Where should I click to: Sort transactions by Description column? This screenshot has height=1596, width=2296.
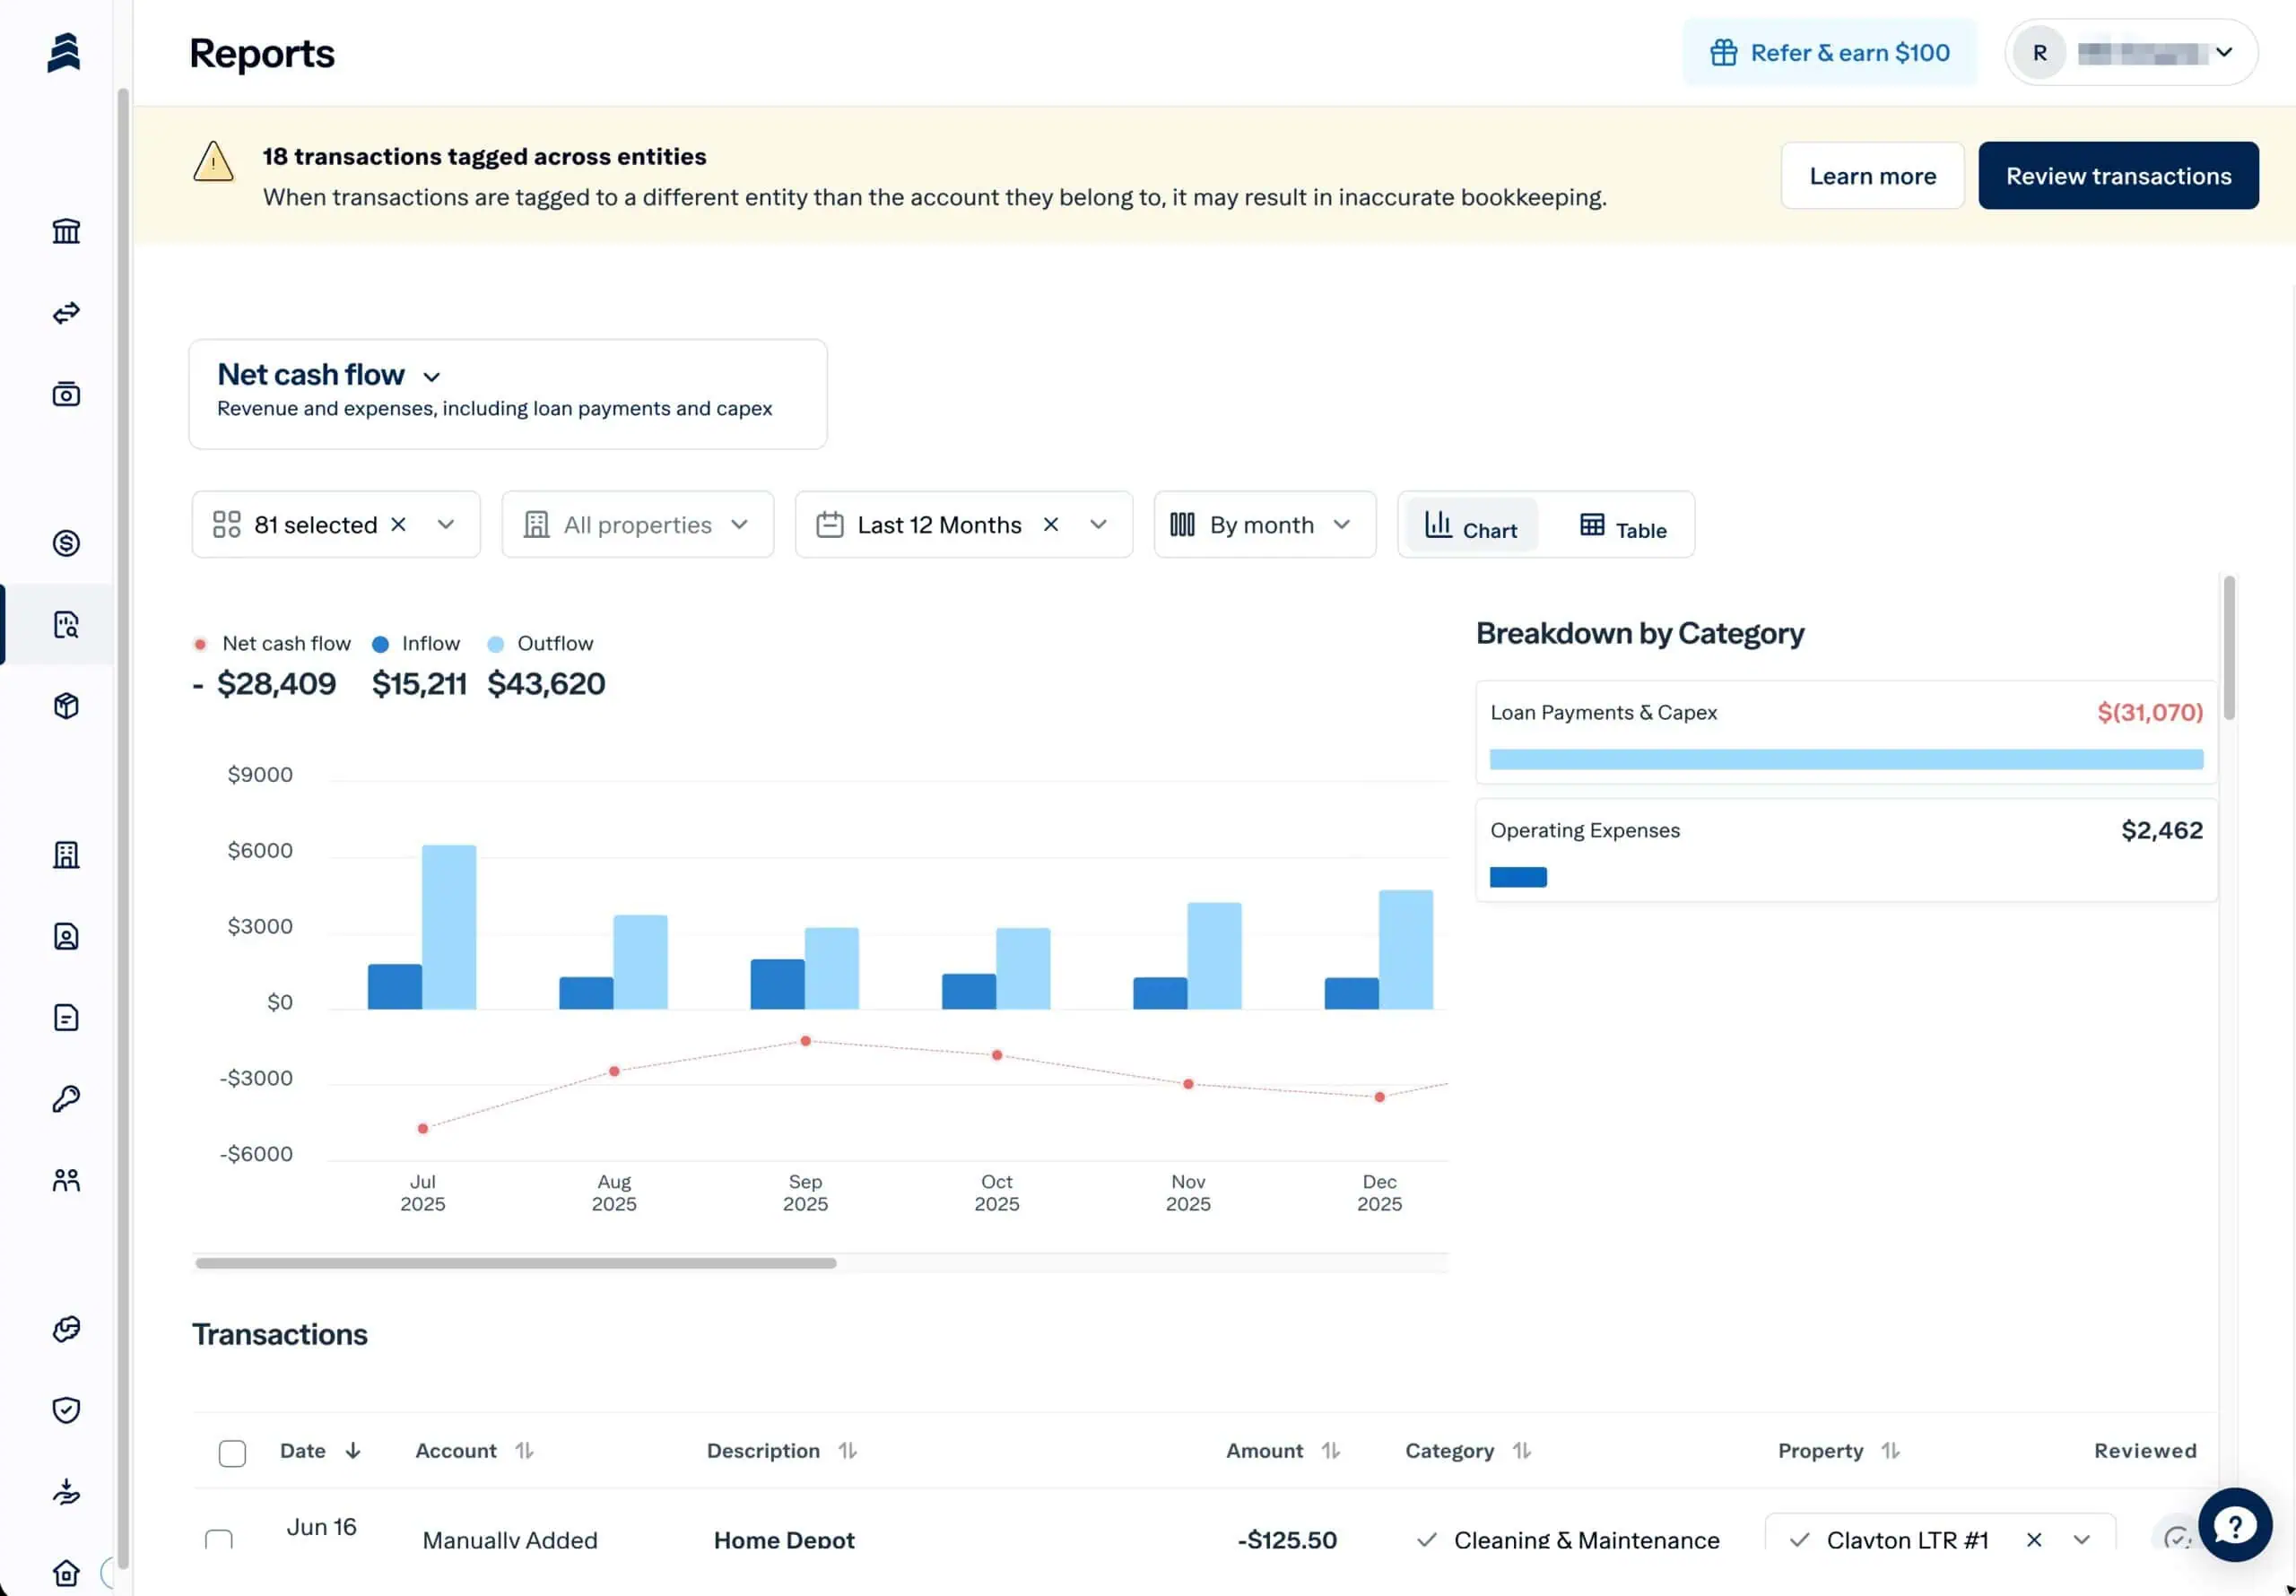click(782, 1451)
